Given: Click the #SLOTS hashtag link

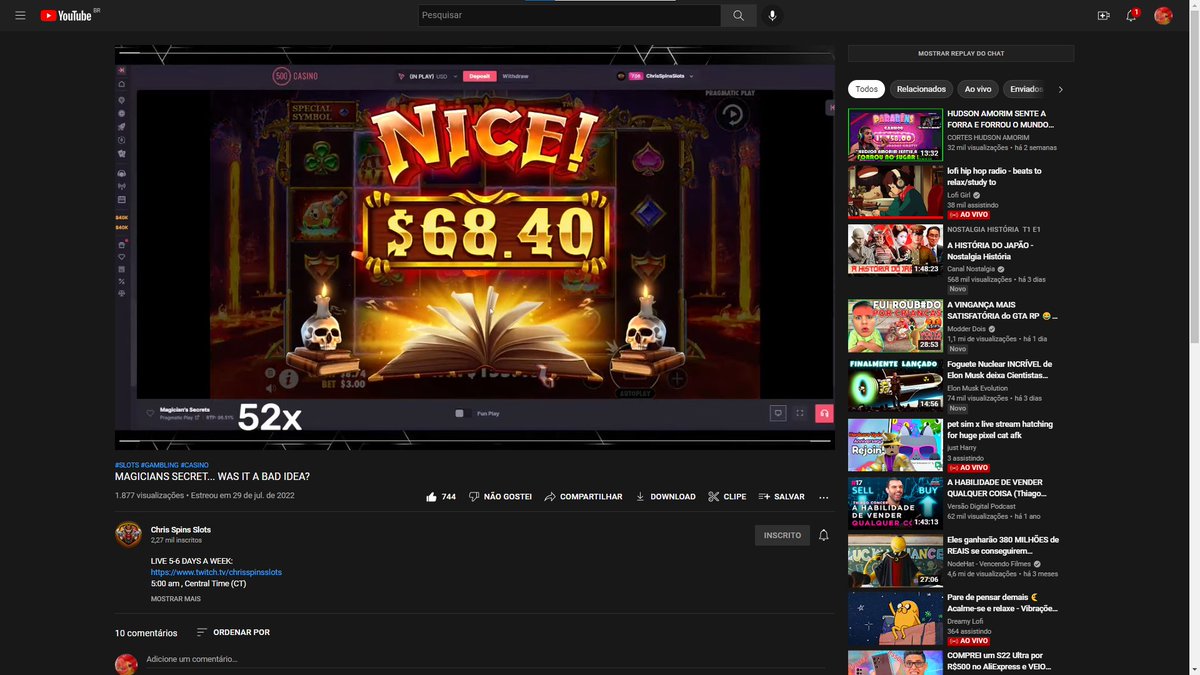Looking at the screenshot, I should (x=126, y=465).
